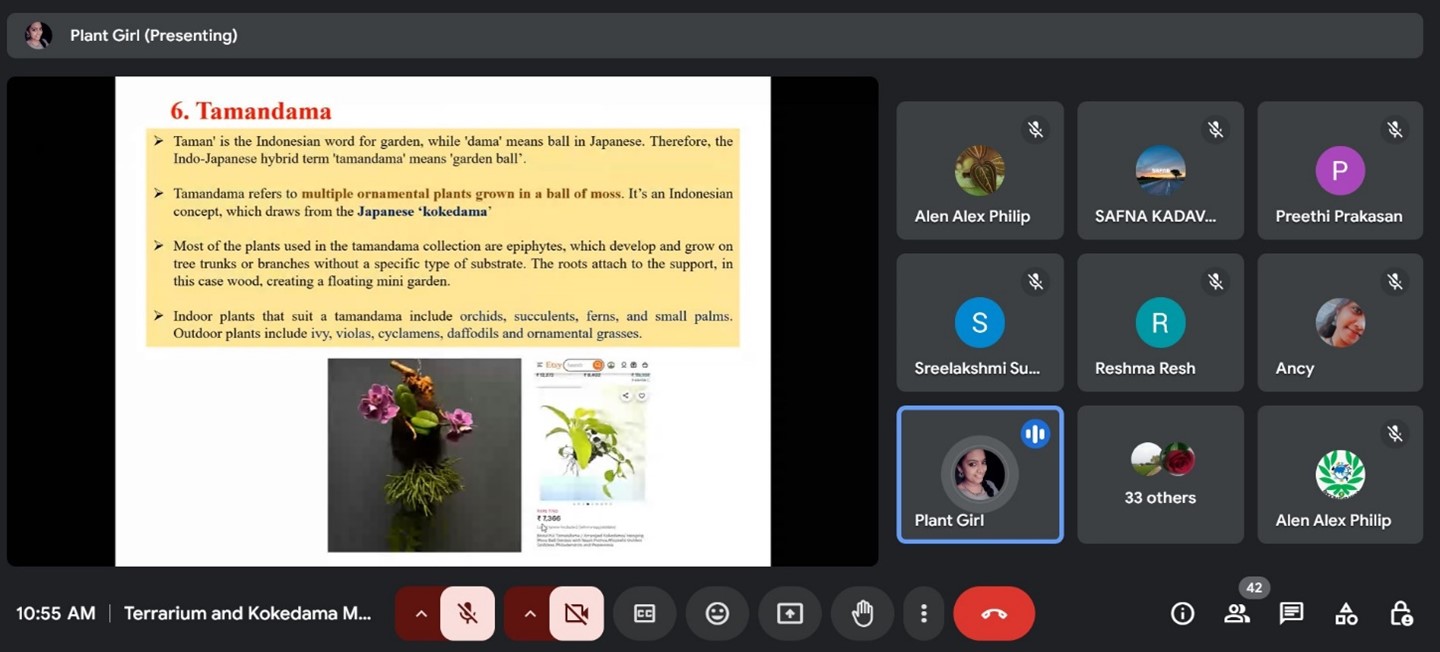Open host controls lock icon
Screen dimensions: 1440x652
click(1400, 613)
